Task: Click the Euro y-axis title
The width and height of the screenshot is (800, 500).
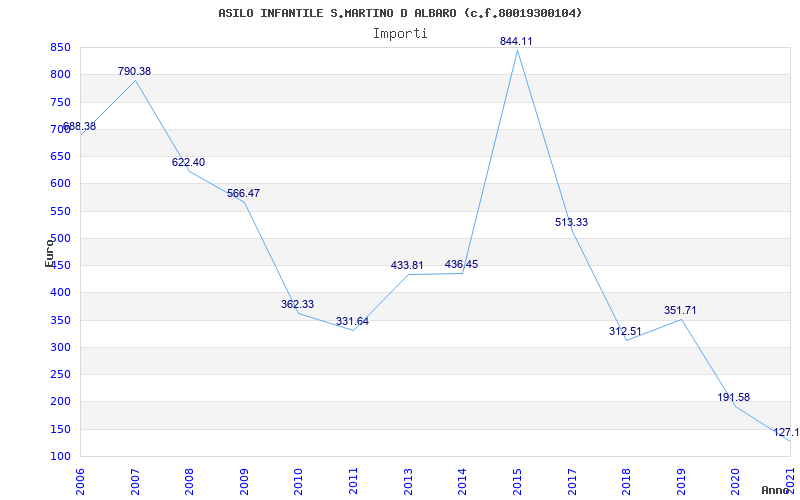Action: point(49,254)
